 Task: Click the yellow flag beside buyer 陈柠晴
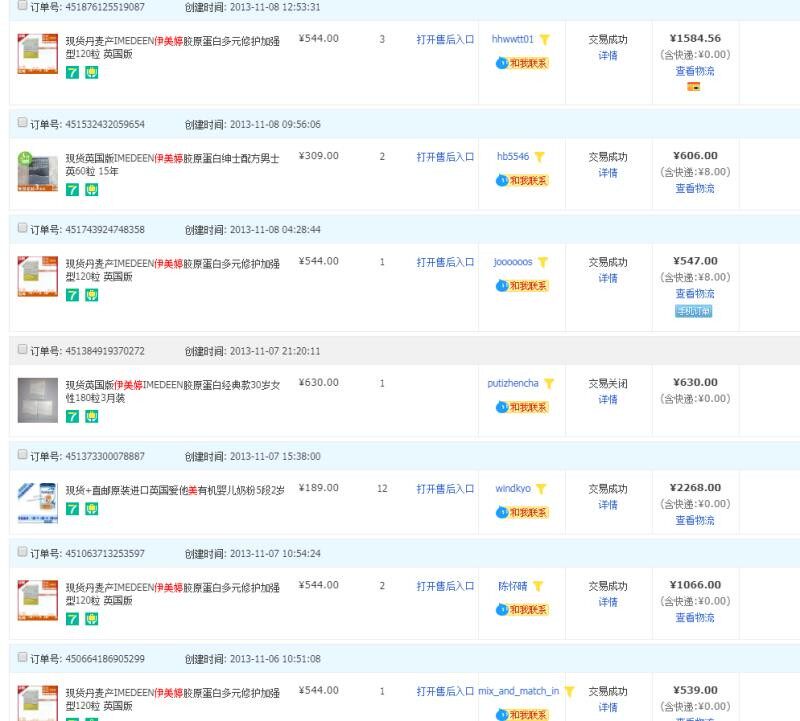pyautogui.click(x=538, y=587)
